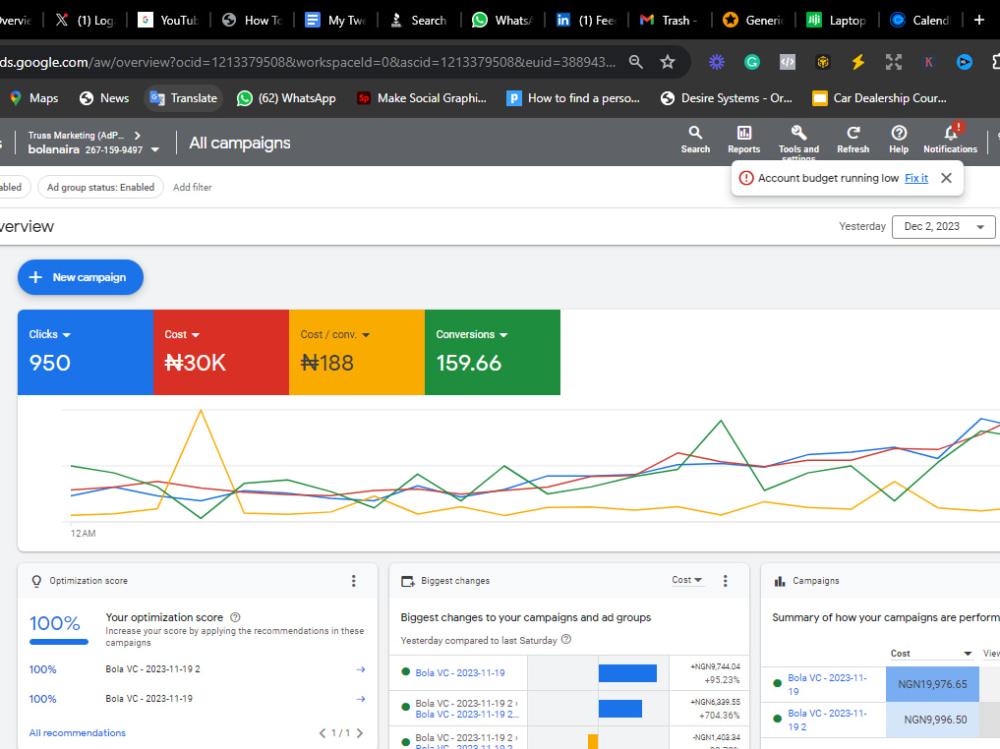1000x749 pixels.
Task: Click the Optimization score lightbulb icon
Action: click(x=36, y=581)
